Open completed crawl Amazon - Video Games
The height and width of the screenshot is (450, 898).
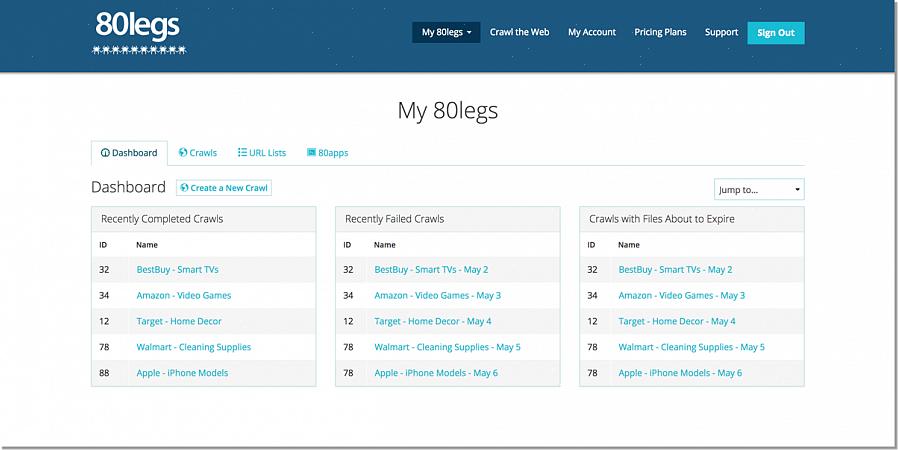click(x=184, y=295)
